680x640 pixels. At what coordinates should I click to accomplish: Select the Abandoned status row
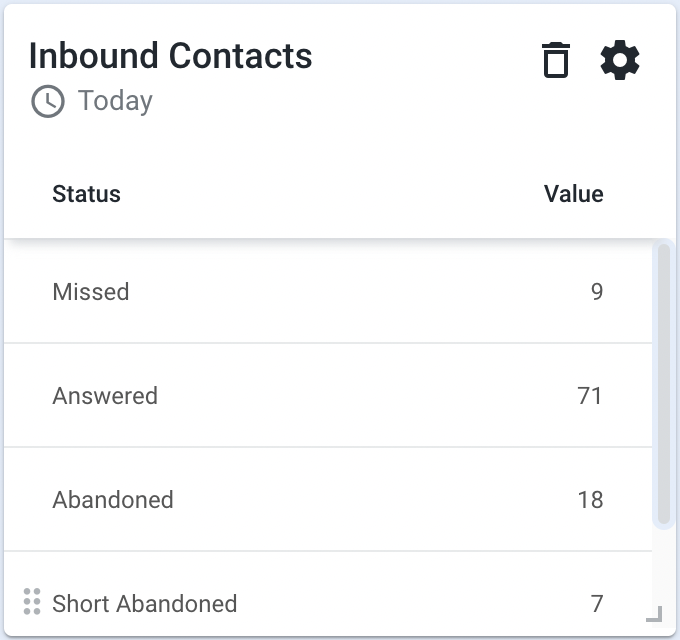[x=328, y=499]
